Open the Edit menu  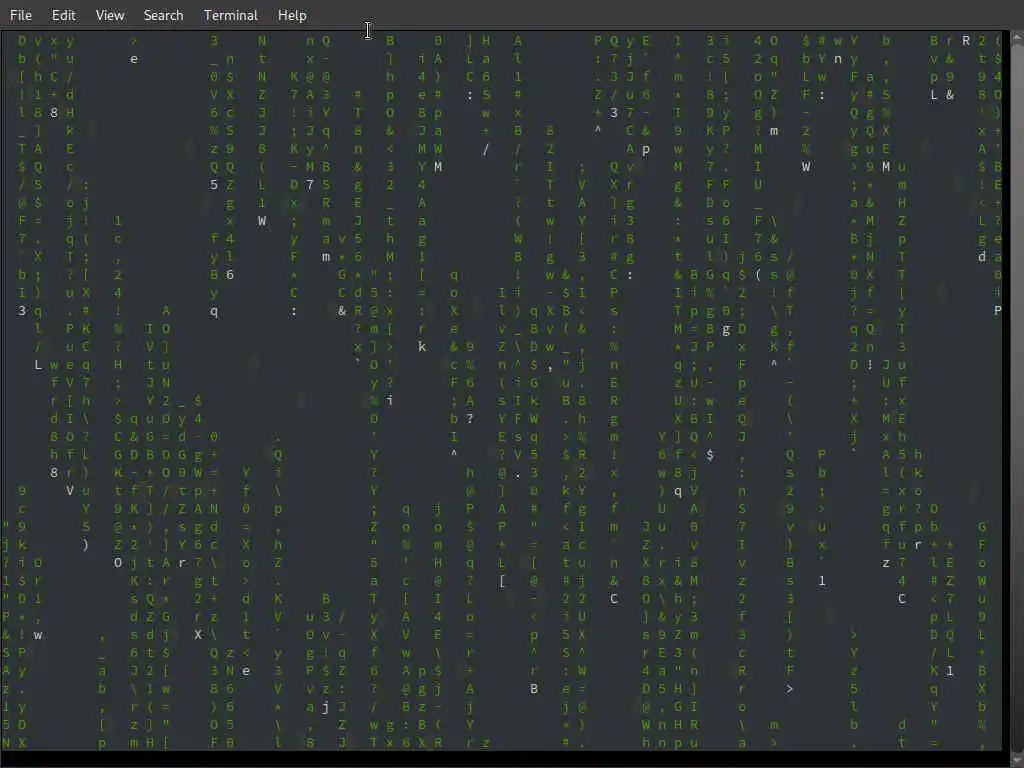[x=63, y=15]
